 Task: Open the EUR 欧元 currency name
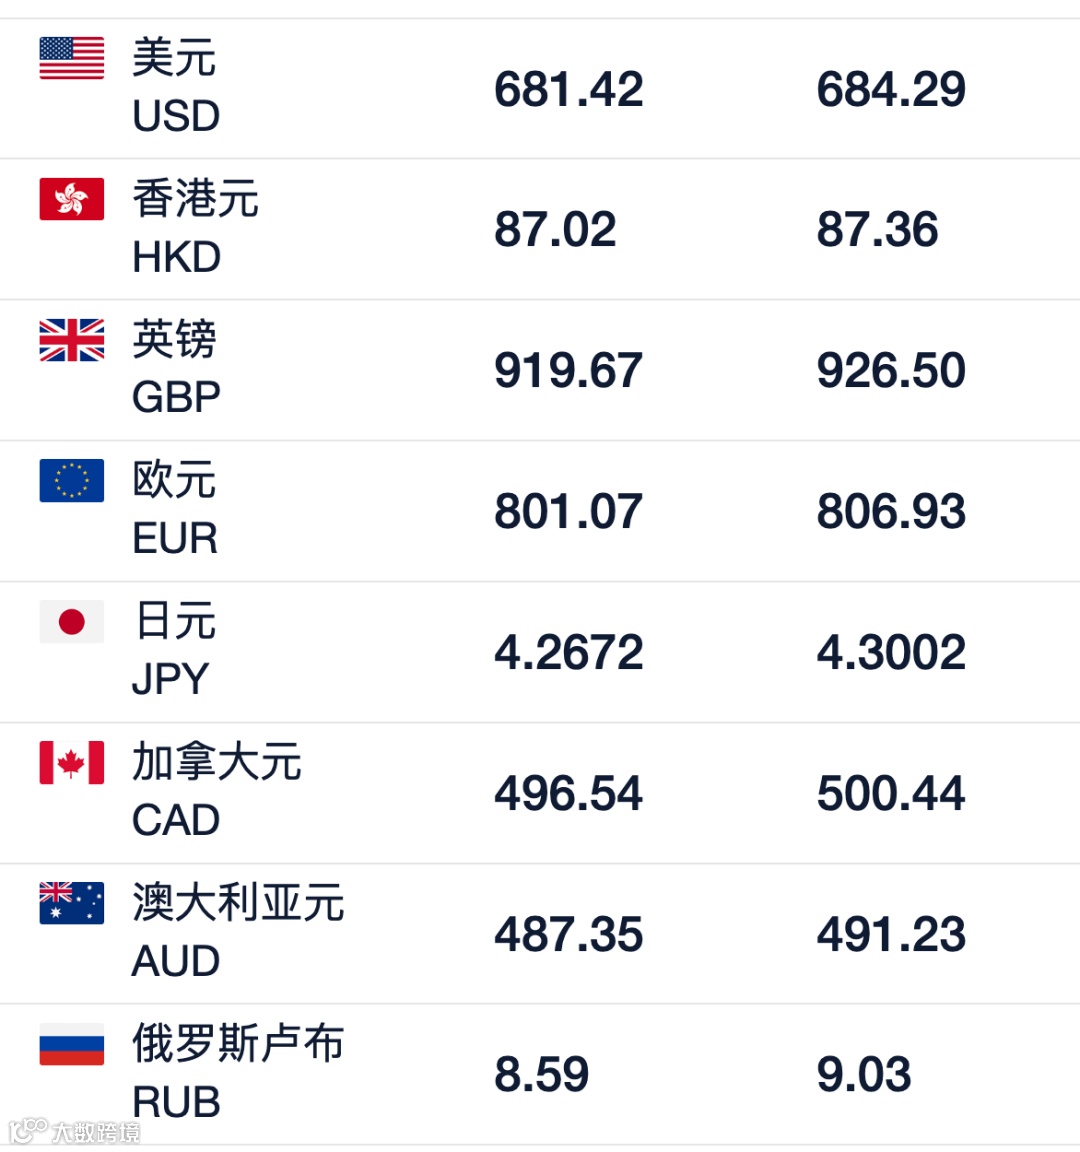(x=174, y=481)
